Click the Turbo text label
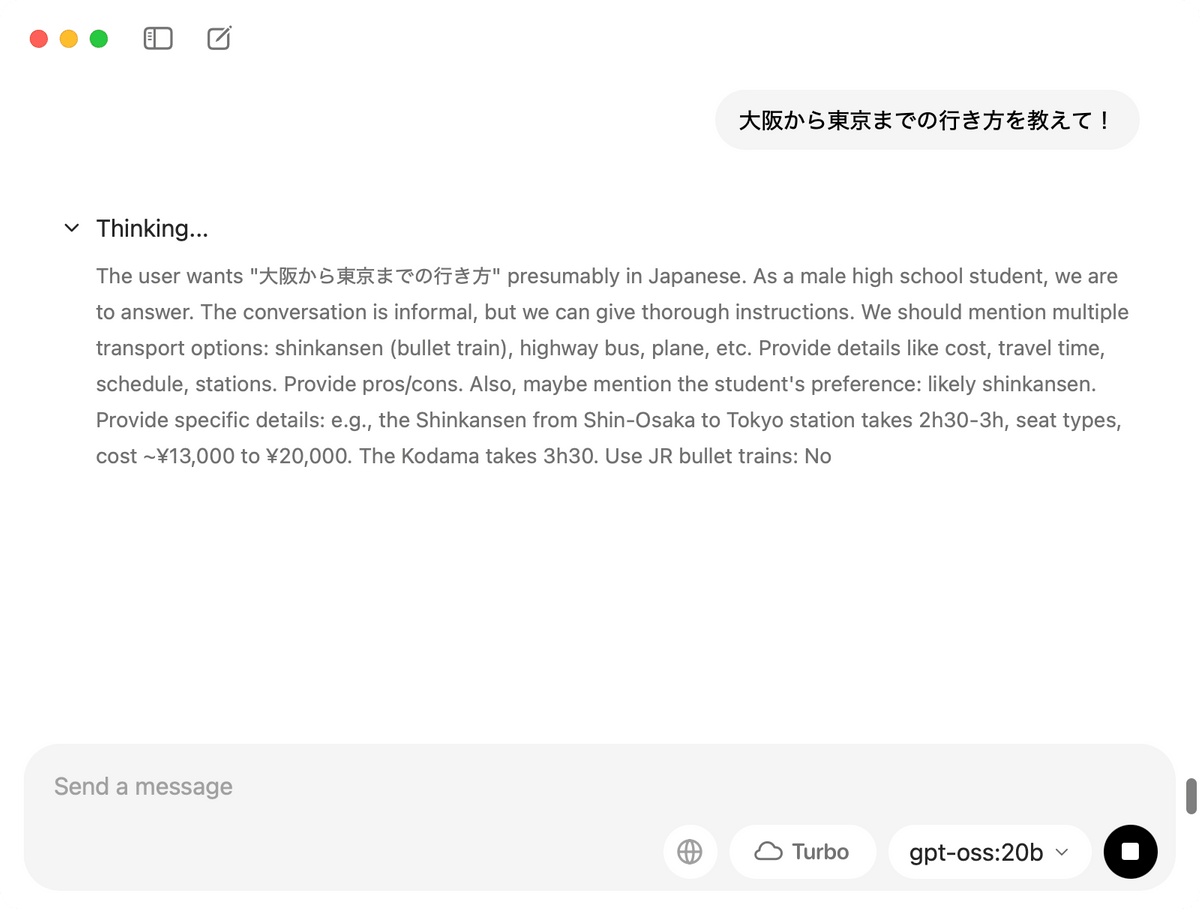This screenshot has height=909, width=1200. pos(820,852)
